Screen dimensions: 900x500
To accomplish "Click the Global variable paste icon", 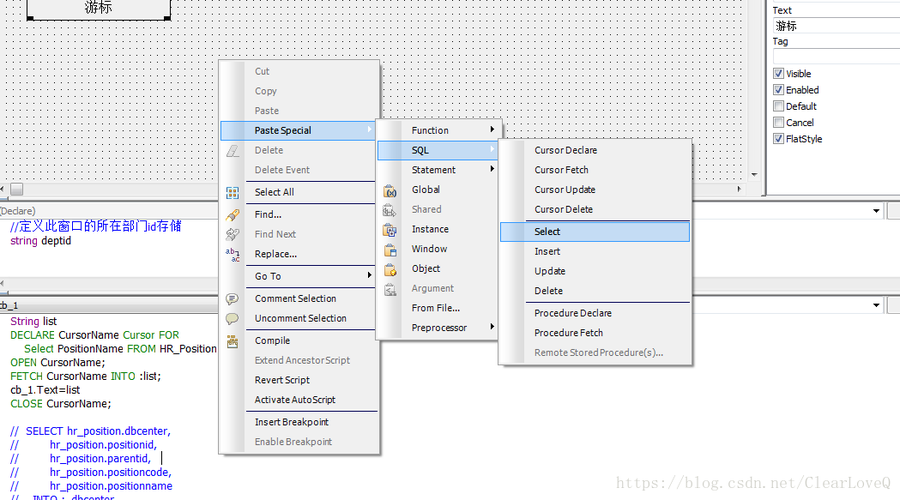I will coord(390,191).
